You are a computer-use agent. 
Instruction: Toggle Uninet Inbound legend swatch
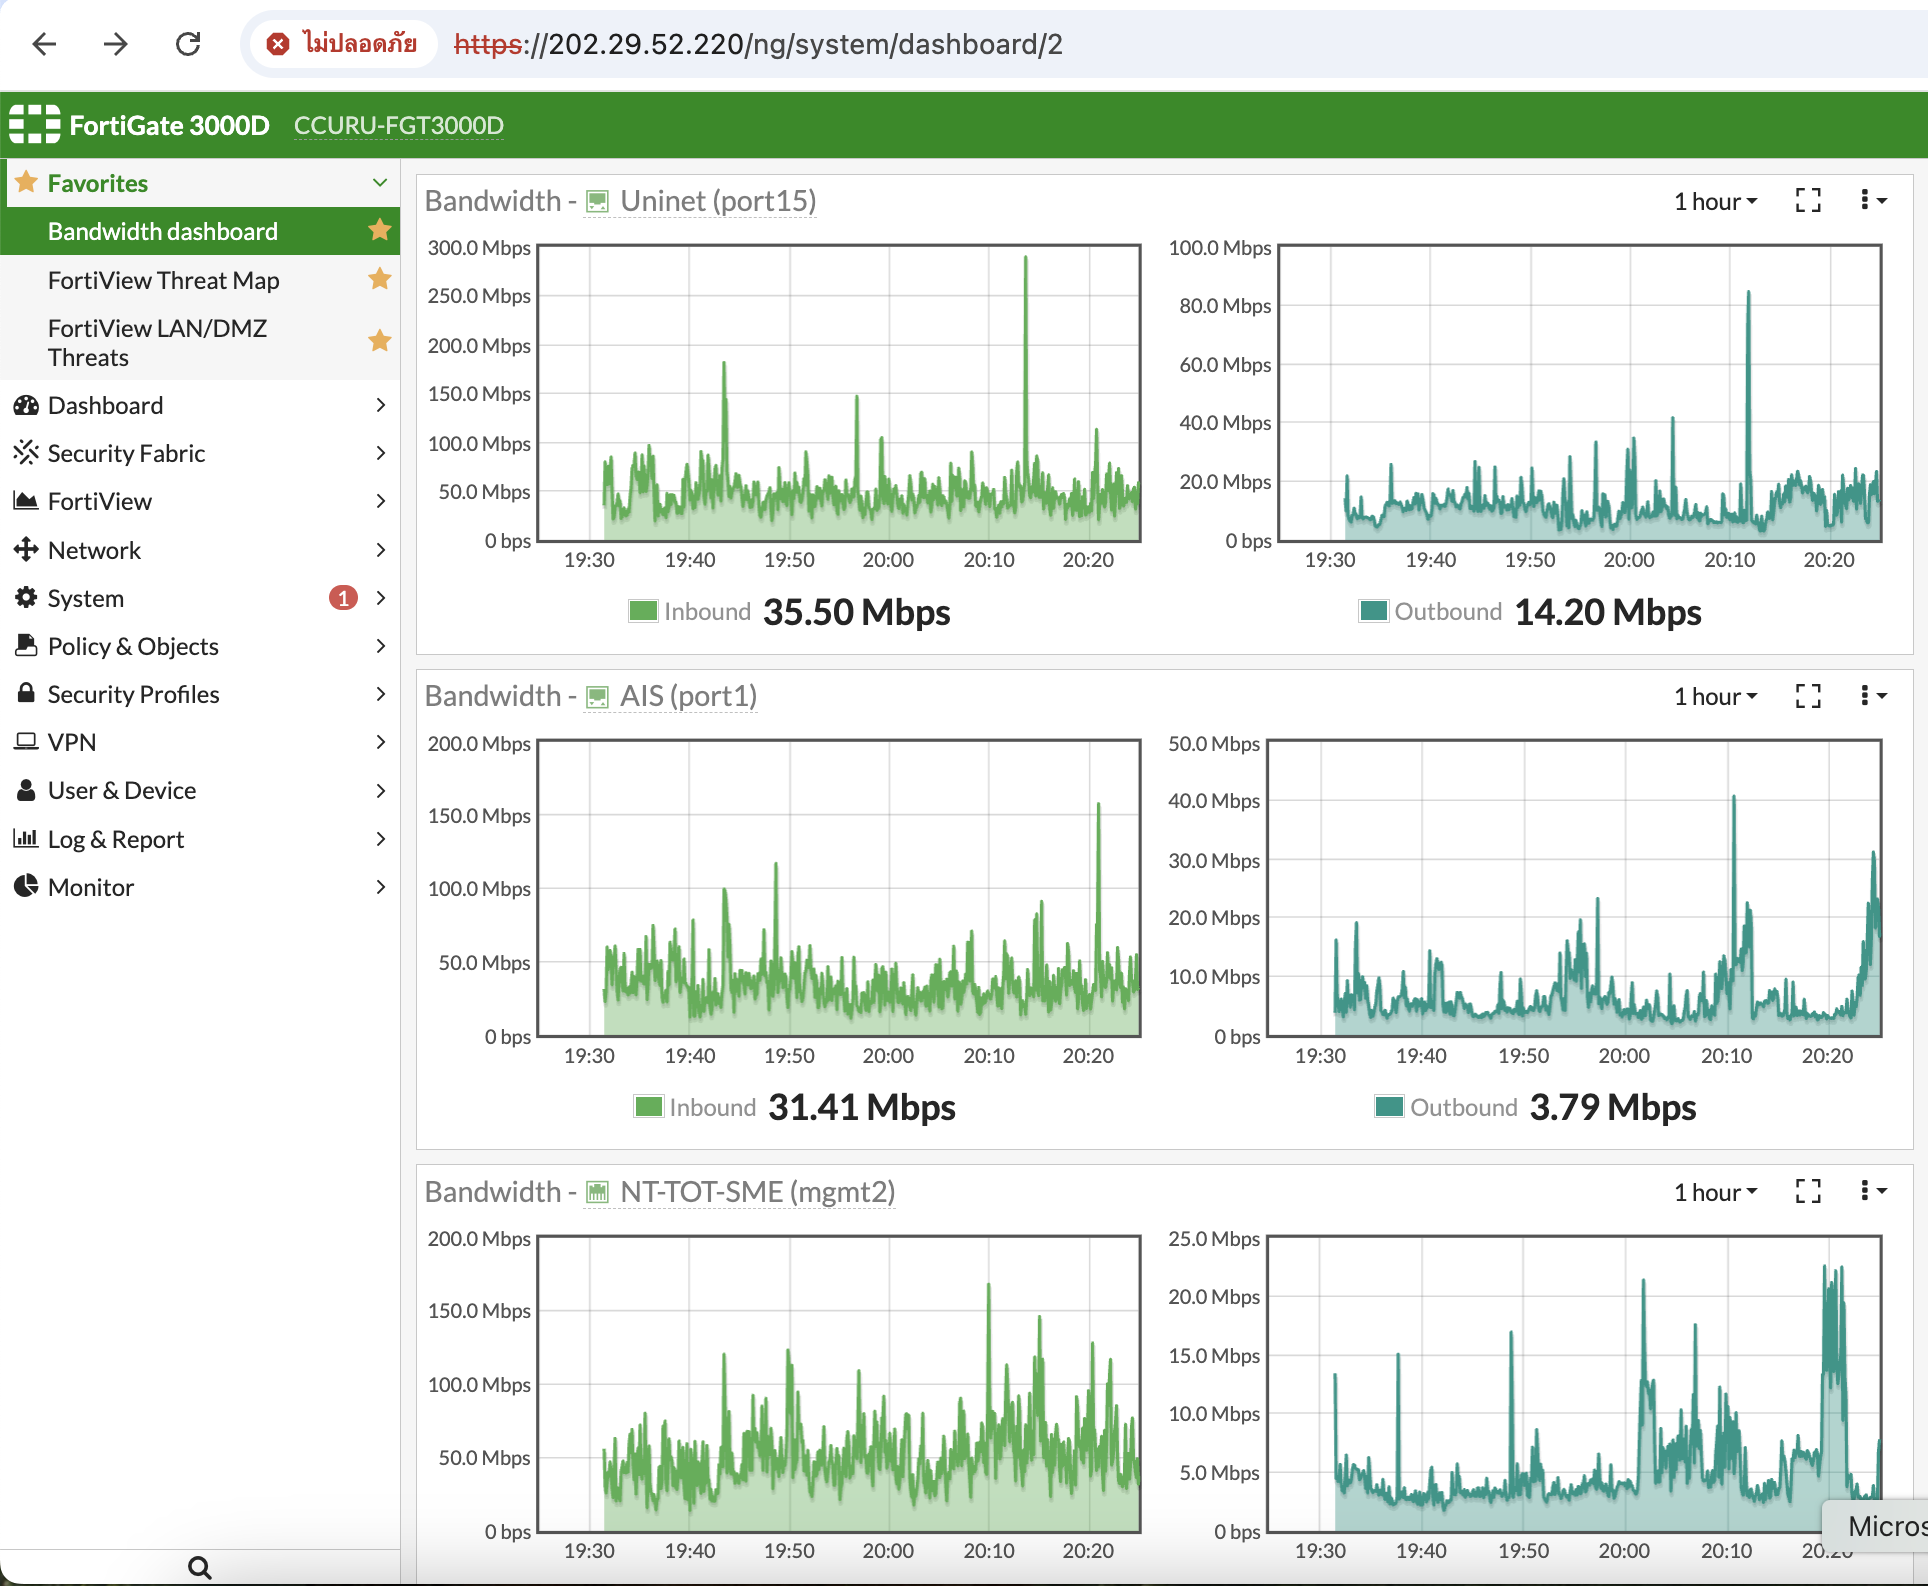643,611
